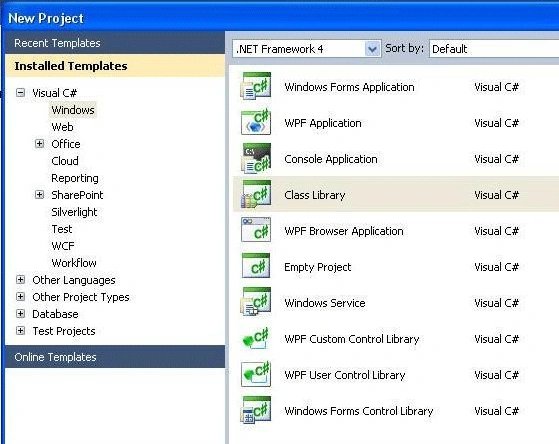Select the Windows Service template icon
Image resolution: width=559 pixels, height=444 pixels.
tap(256, 302)
